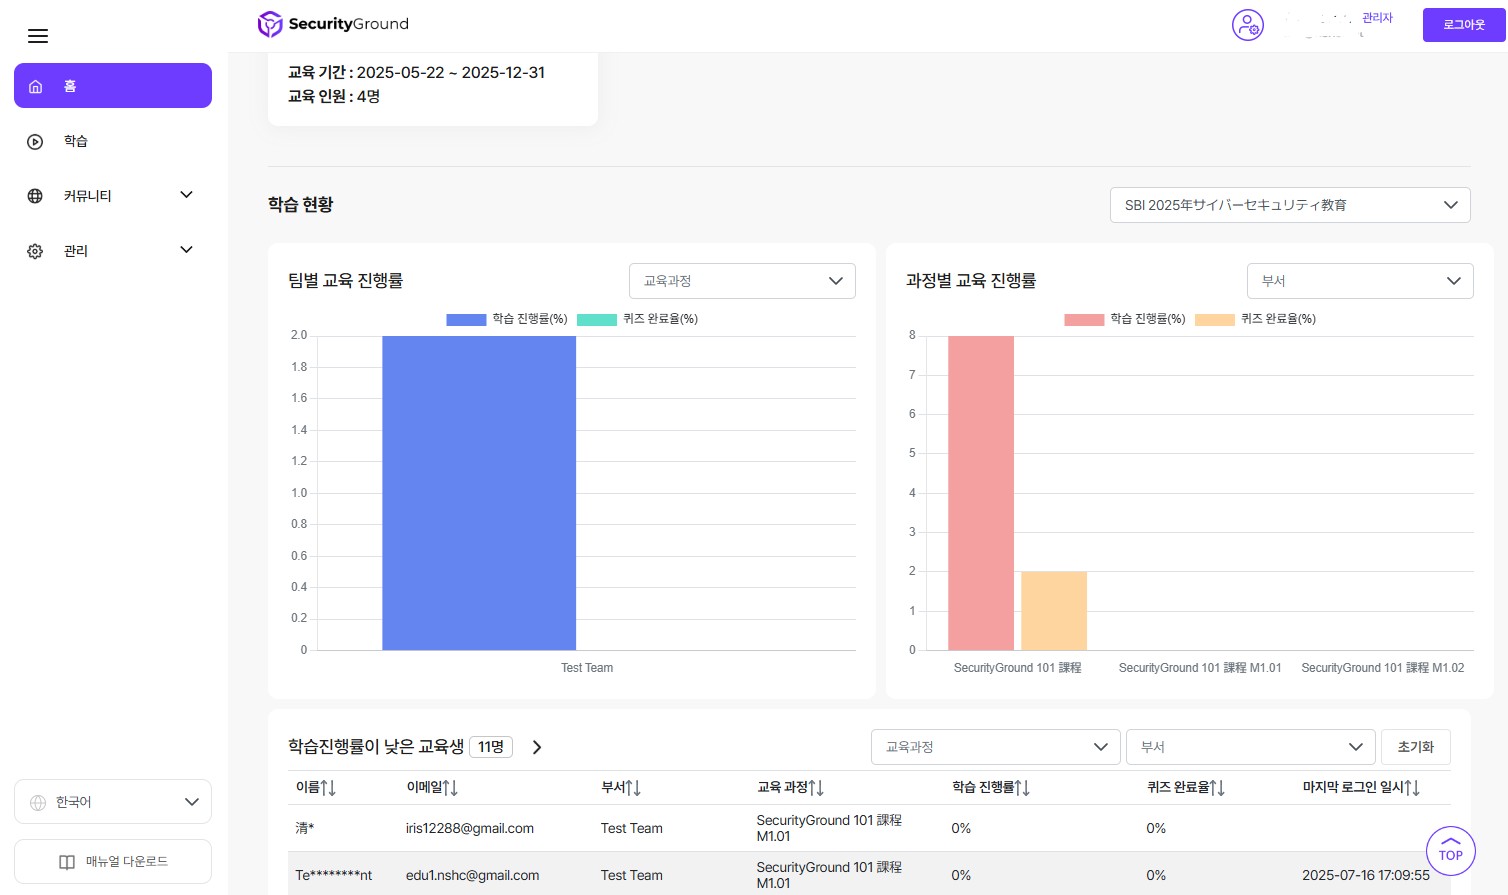Open 교육과정 dropdown in team progress chart

click(742, 281)
